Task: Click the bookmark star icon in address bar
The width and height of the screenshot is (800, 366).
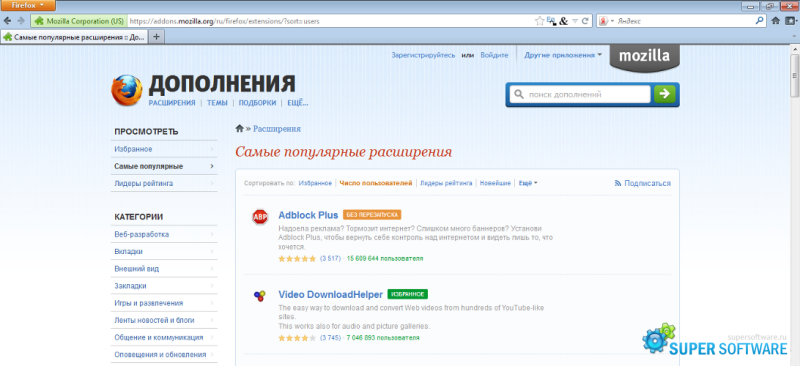Action: click(x=539, y=21)
